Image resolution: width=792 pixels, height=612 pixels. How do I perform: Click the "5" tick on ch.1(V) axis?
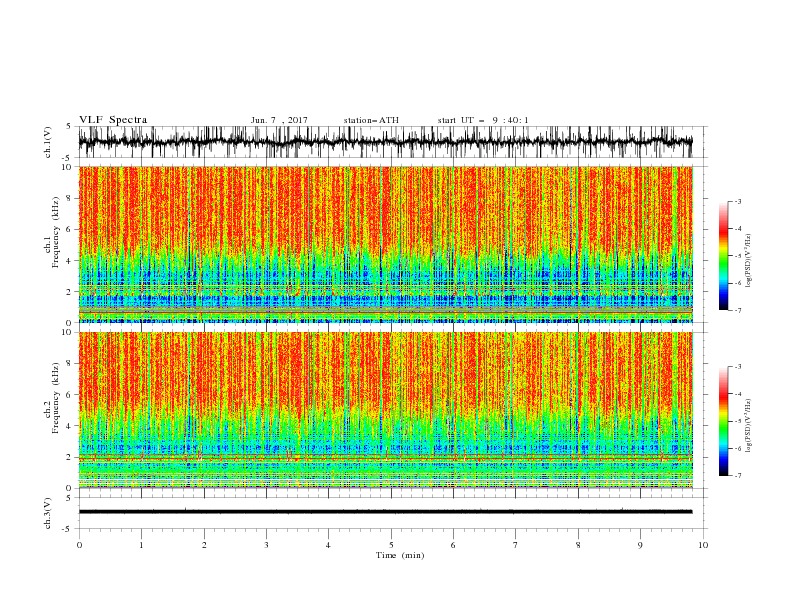[x=70, y=127]
